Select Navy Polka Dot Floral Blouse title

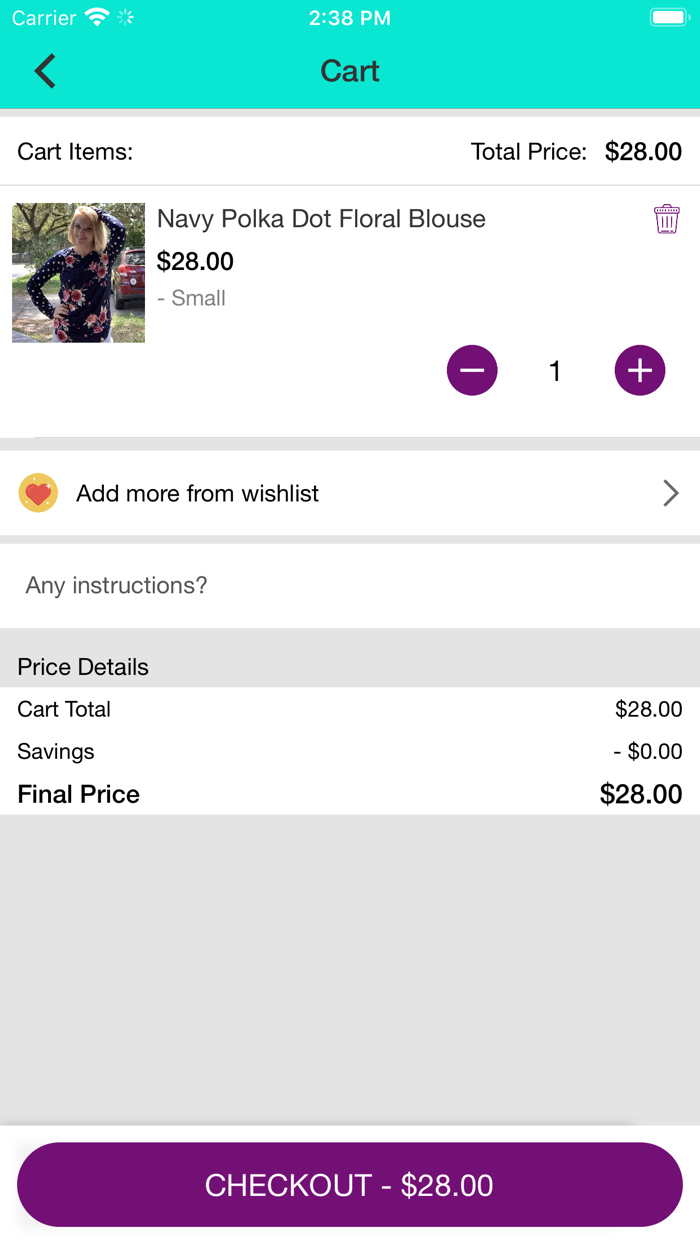tap(321, 219)
